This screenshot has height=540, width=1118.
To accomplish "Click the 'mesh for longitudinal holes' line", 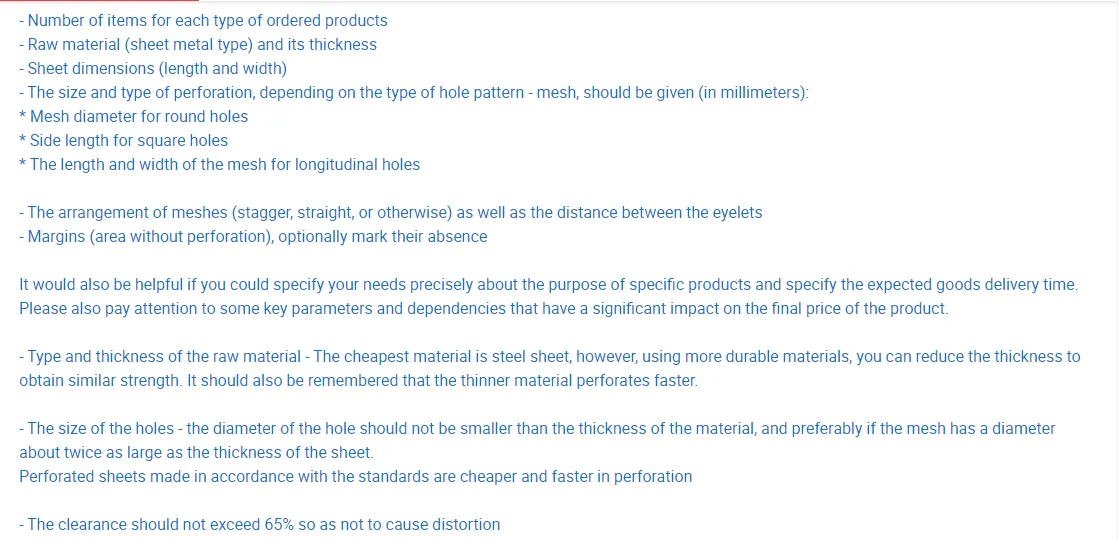I will [220, 164].
